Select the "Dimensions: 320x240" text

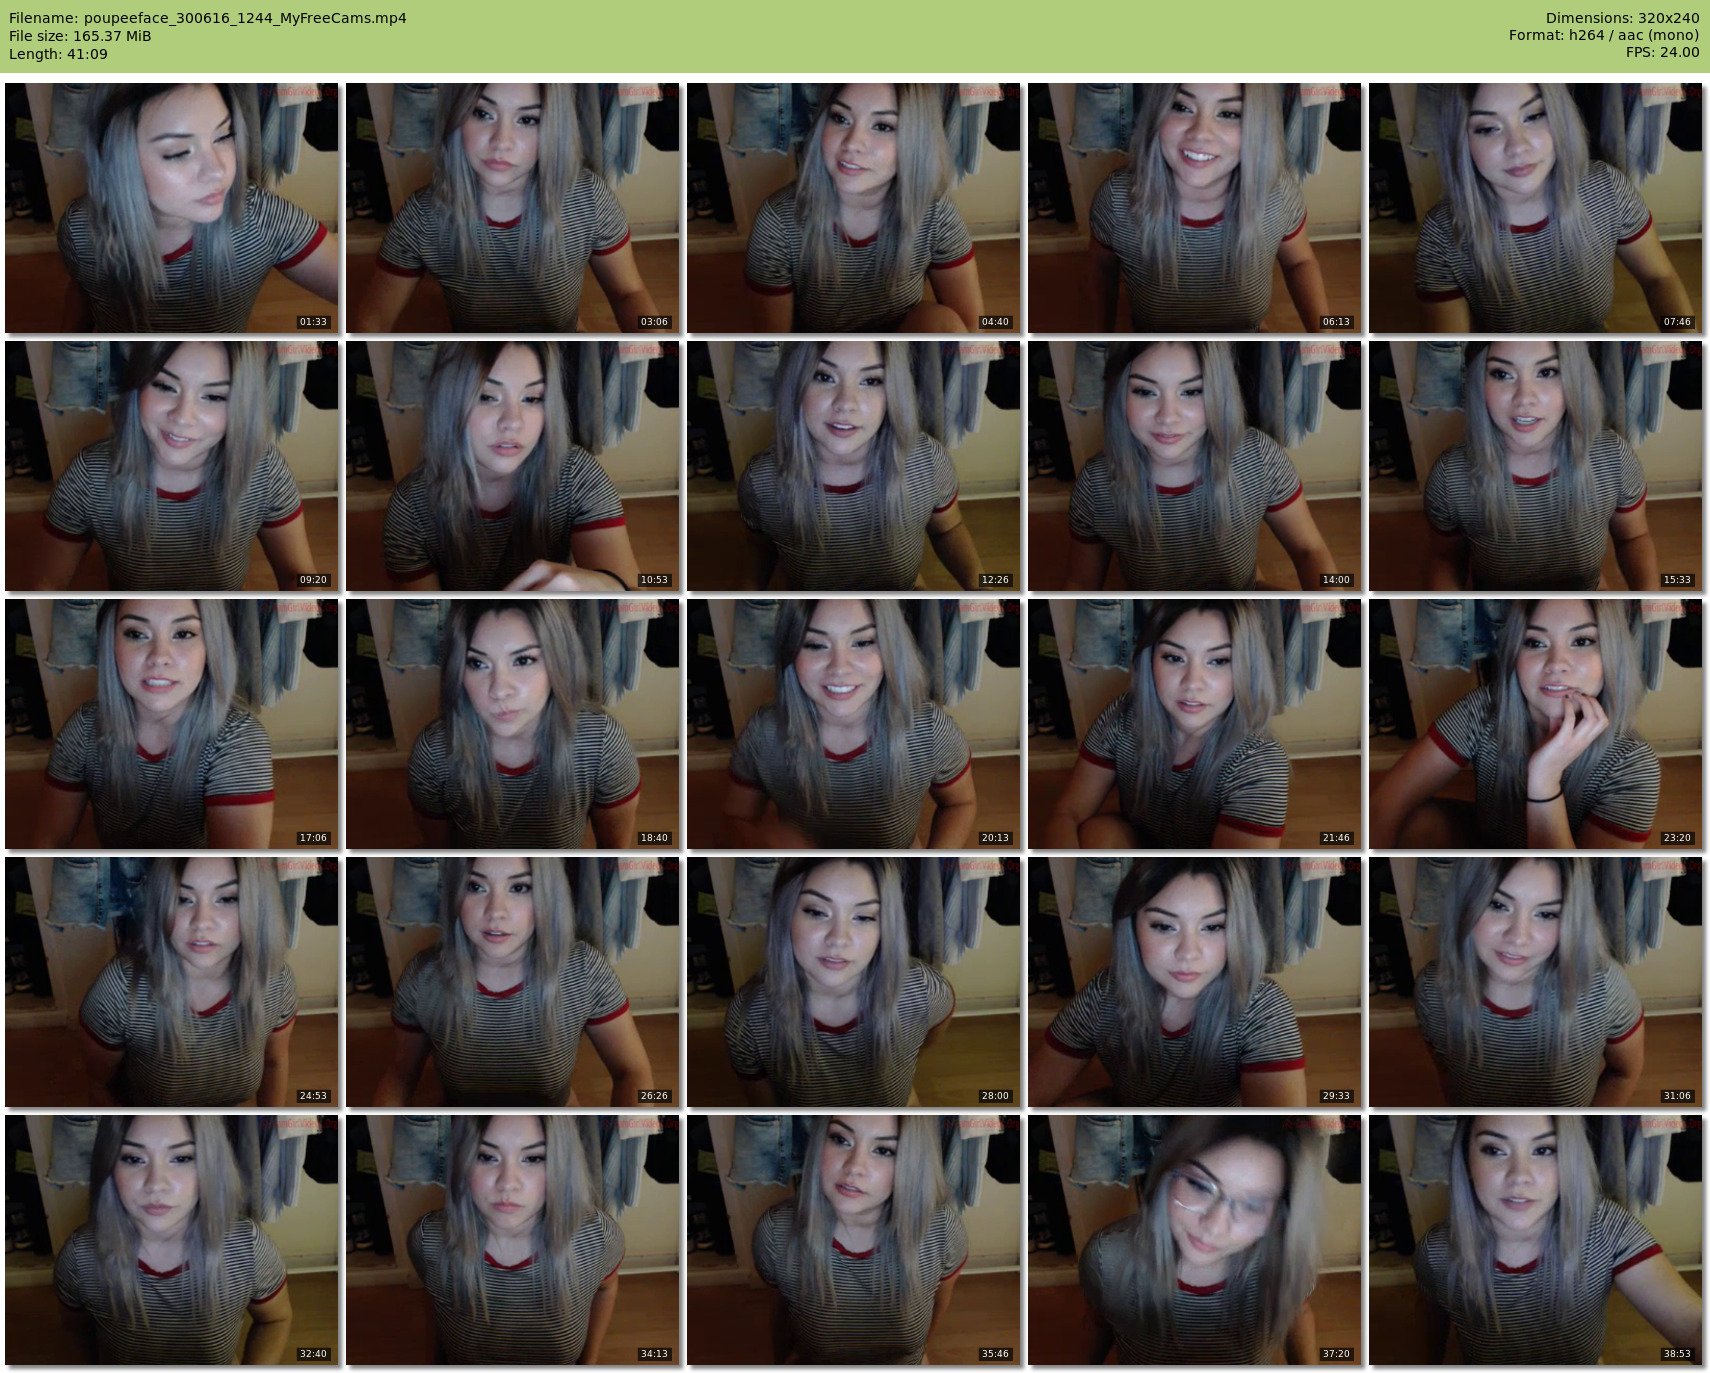tap(1622, 18)
